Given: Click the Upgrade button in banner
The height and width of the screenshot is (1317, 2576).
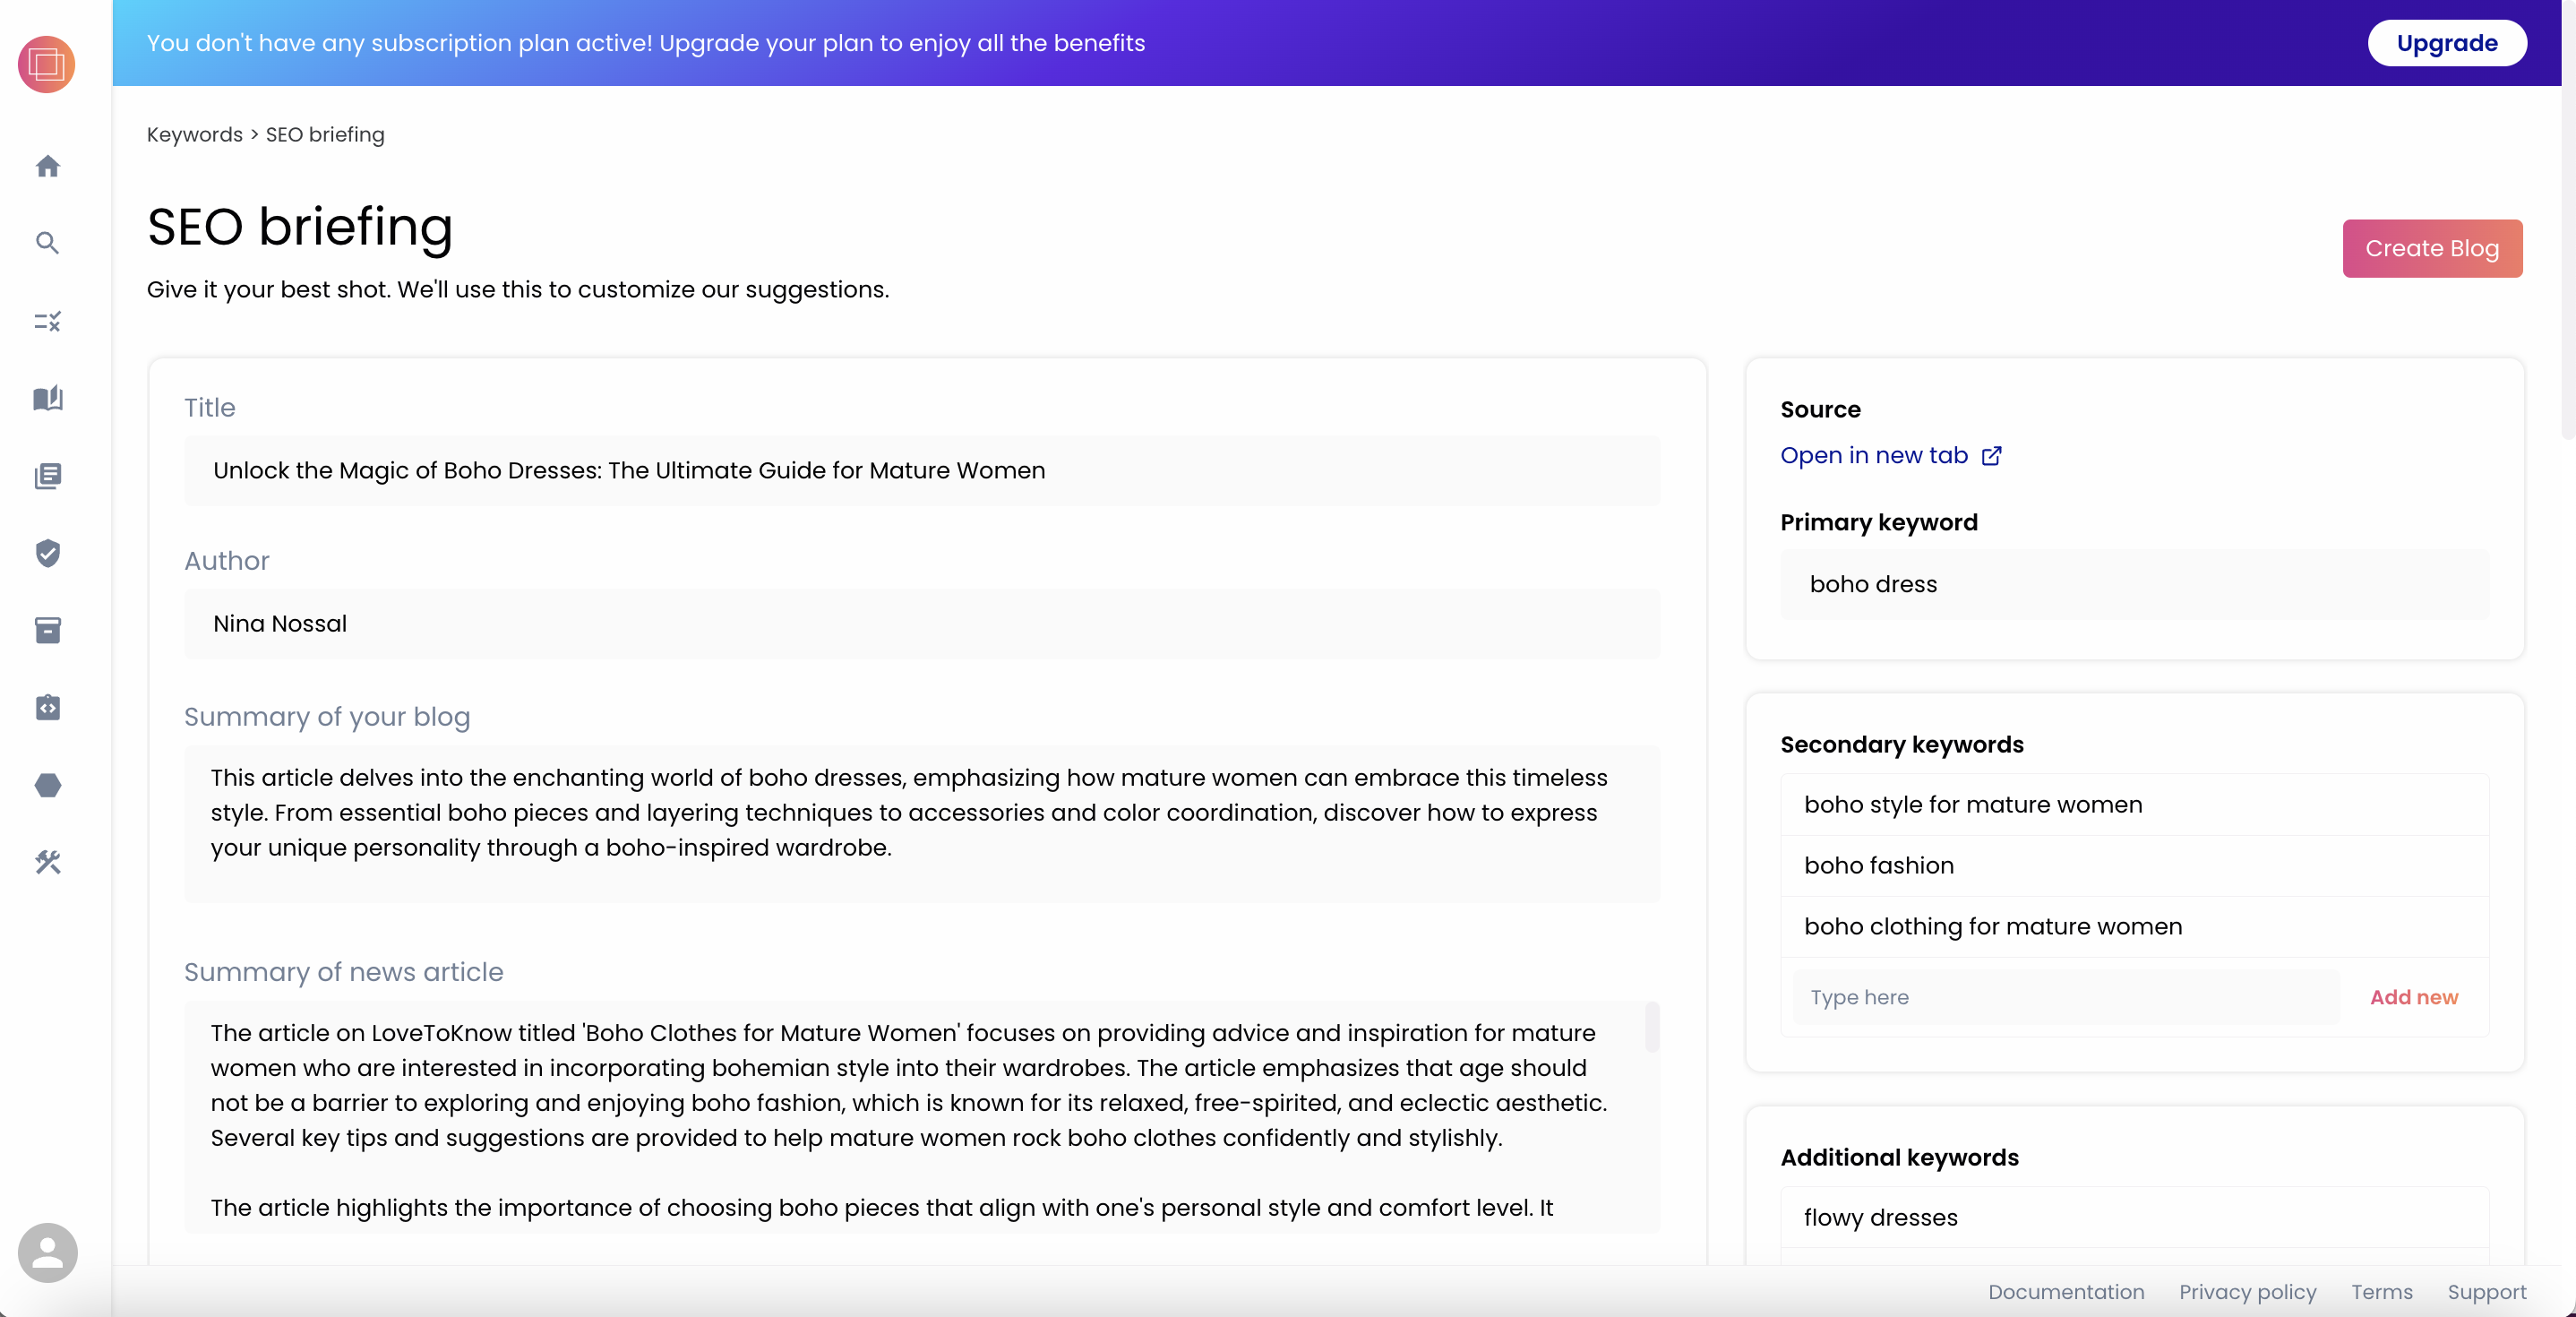Looking at the screenshot, I should pyautogui.click(x=2446, y=43).
